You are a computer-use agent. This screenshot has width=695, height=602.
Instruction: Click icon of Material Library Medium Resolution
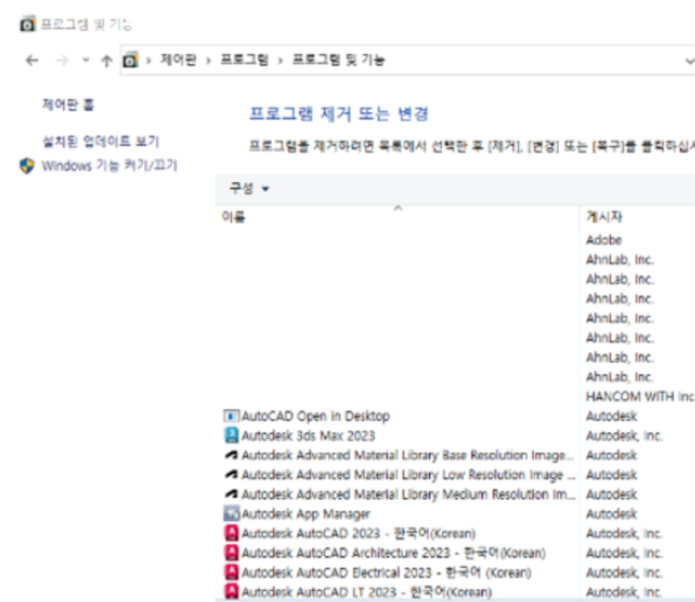(231, 494)
